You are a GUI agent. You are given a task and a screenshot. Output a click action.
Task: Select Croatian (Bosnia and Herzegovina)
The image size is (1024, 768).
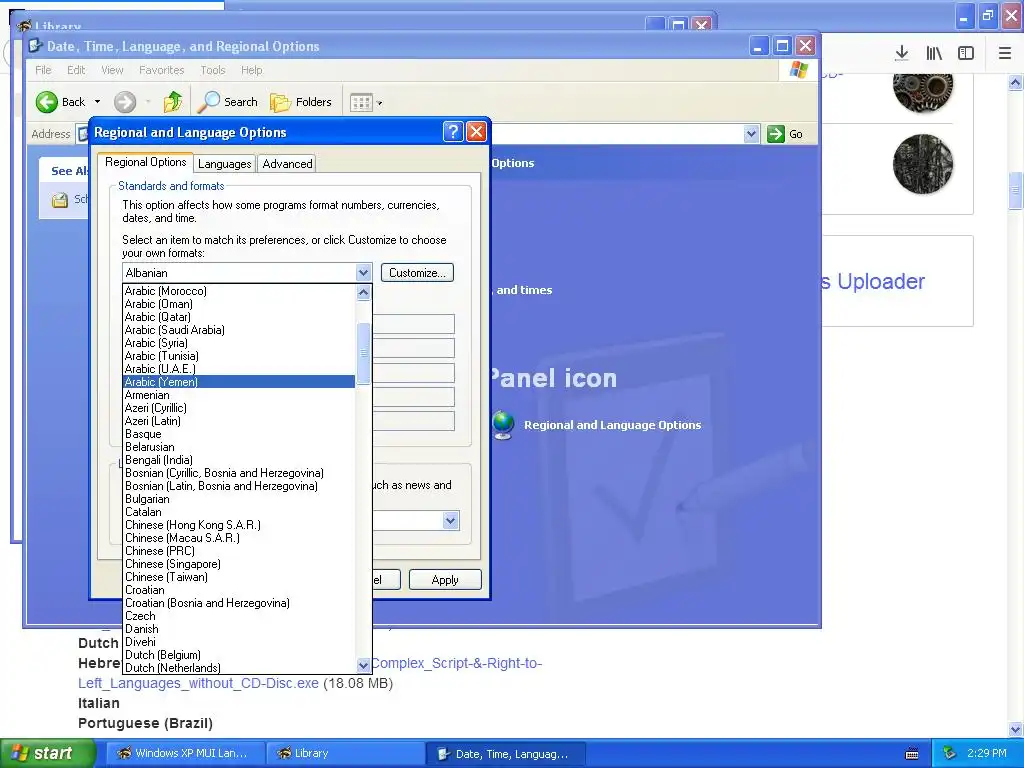[239, 603]
